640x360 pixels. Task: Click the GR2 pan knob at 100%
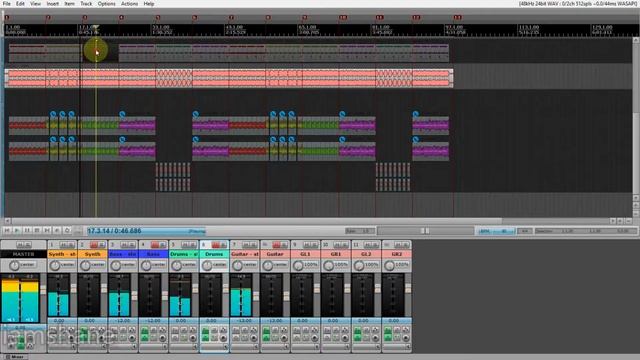click(x=389, y=266)
